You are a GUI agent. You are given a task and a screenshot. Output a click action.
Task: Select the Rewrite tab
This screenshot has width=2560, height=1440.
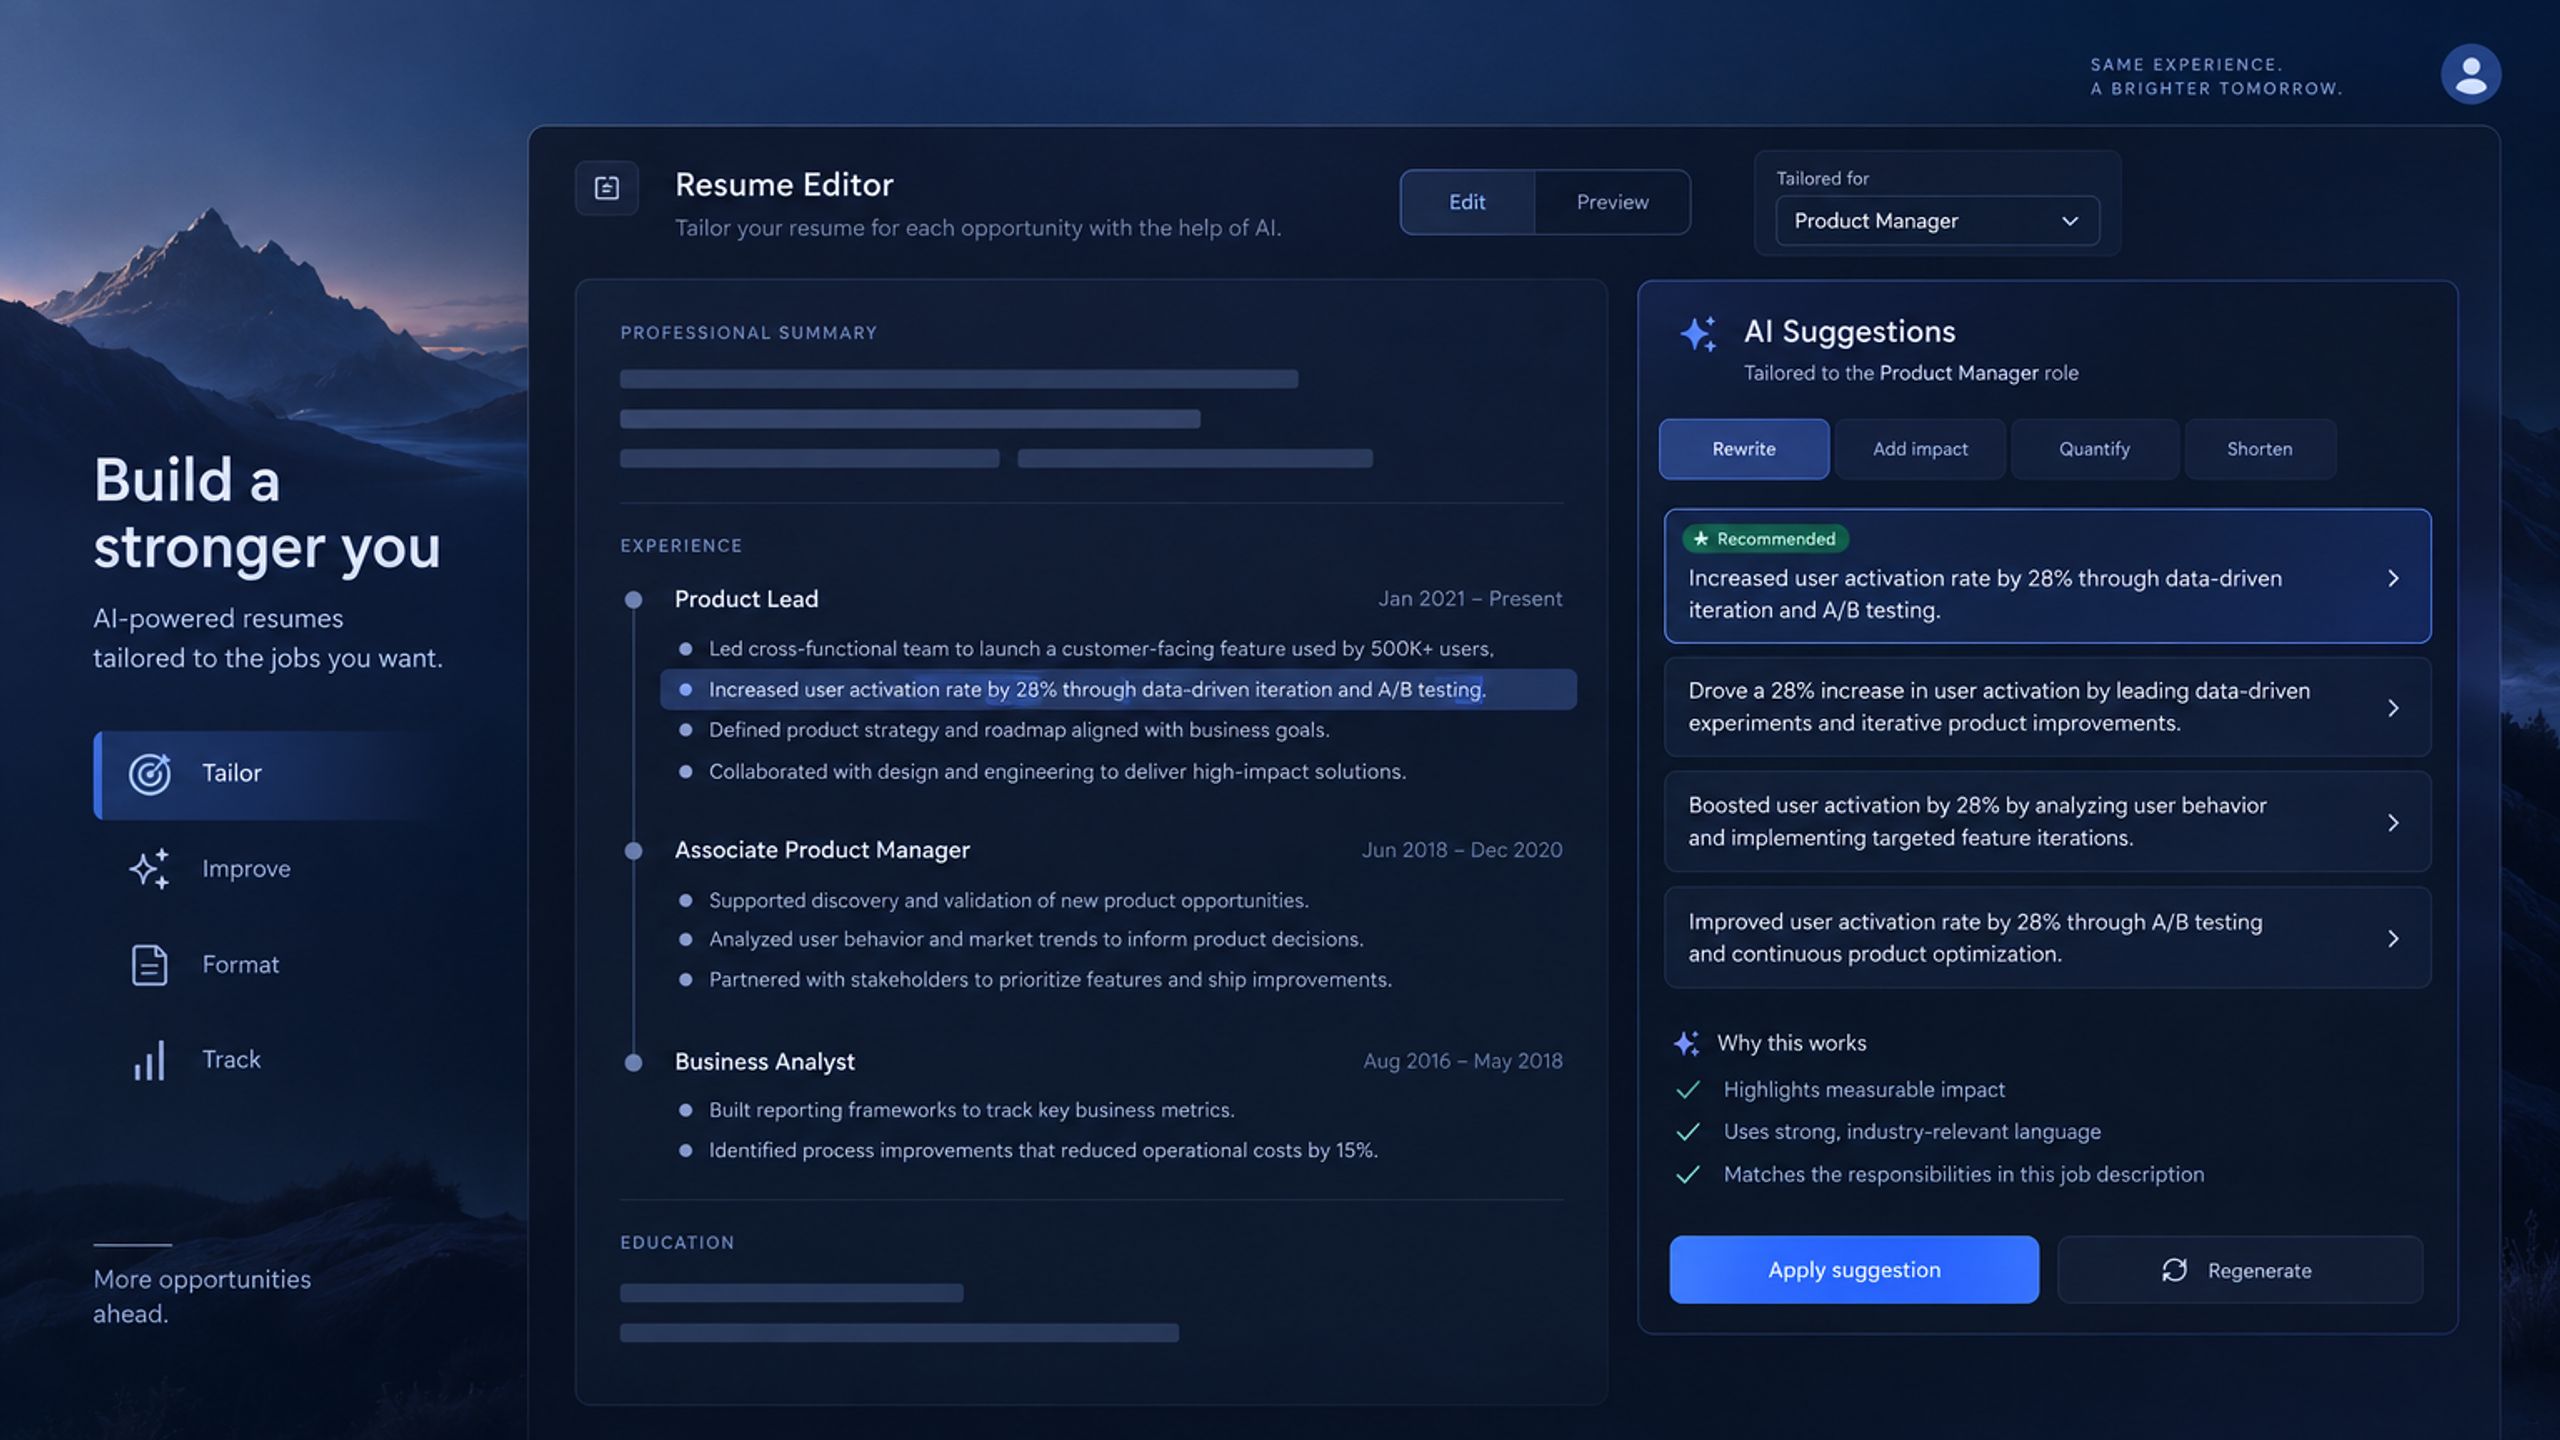tap(1744, 449)
